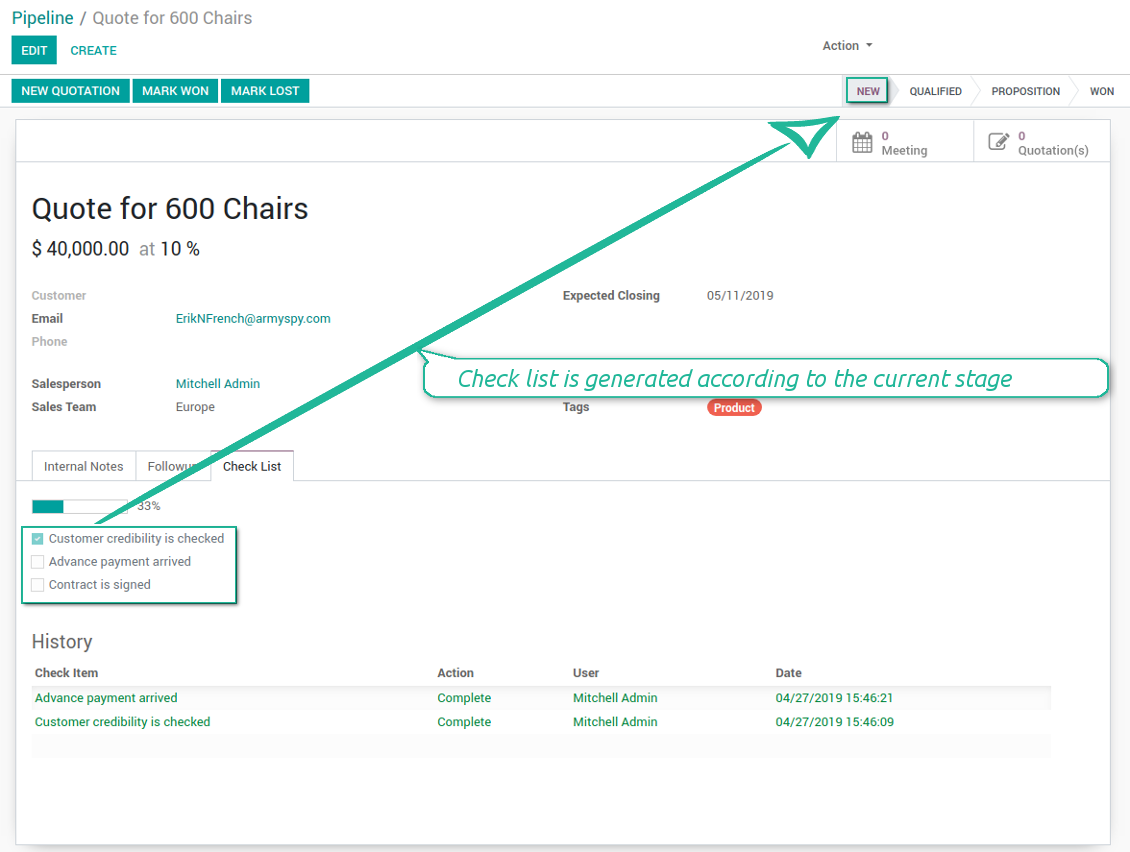Click the Product tag badge
The image size is (1130, 852).
tap(734, 408)
